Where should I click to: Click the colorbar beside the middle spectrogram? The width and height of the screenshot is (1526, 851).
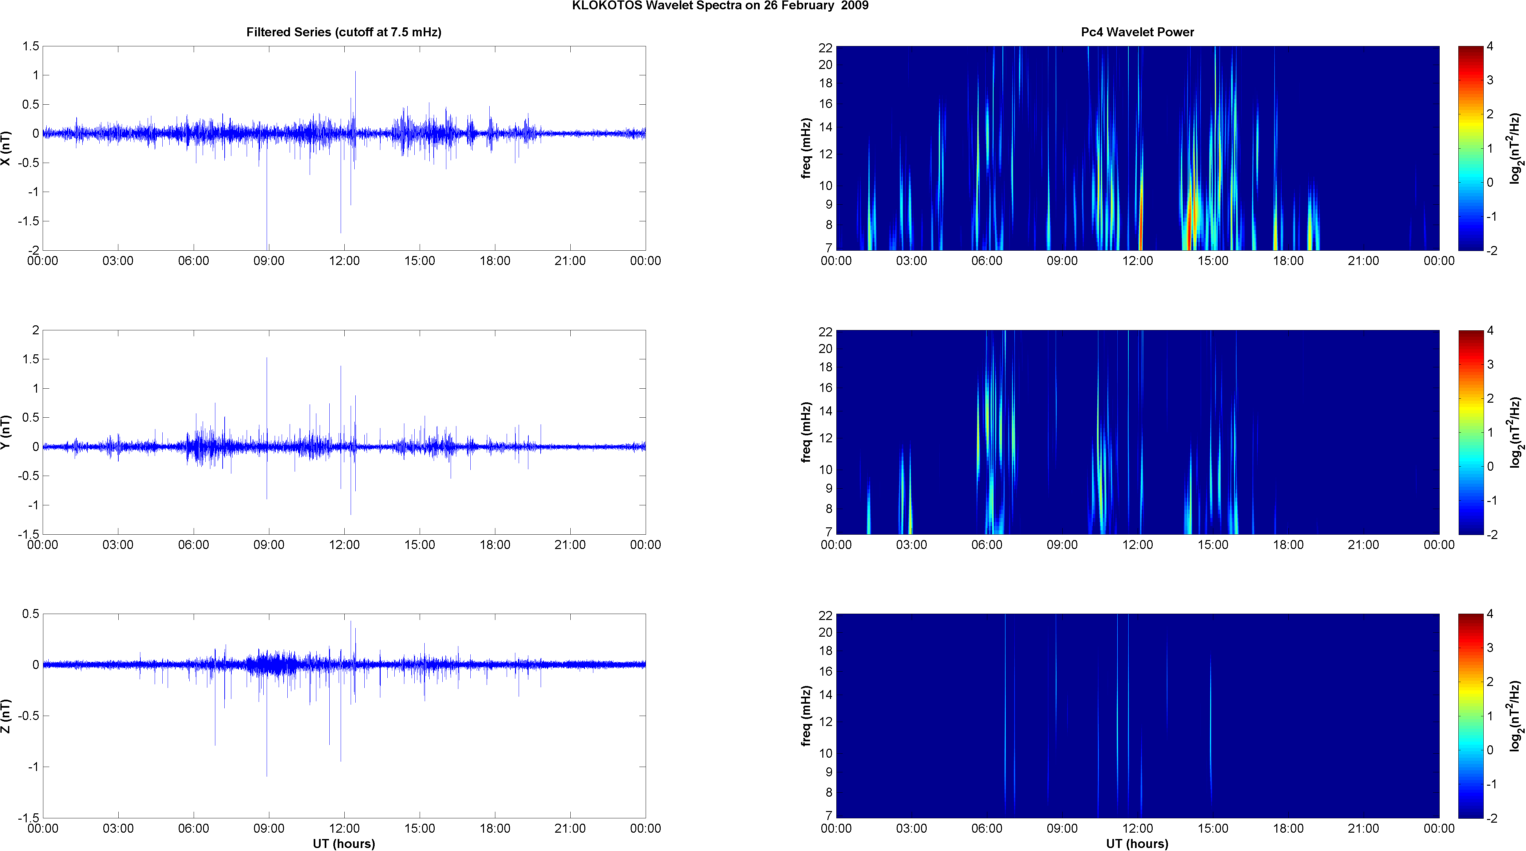click(1470, 432)
